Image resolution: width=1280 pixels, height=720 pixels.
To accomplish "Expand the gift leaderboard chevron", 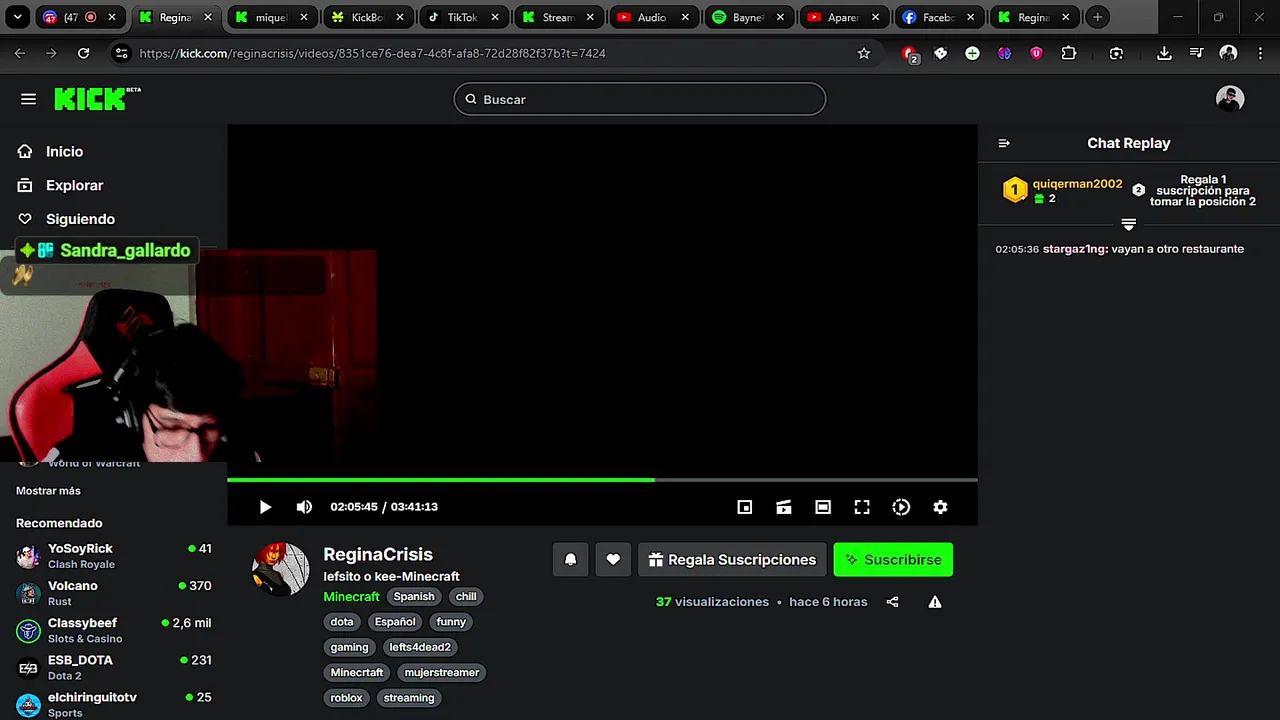I will pos(1129,224).
